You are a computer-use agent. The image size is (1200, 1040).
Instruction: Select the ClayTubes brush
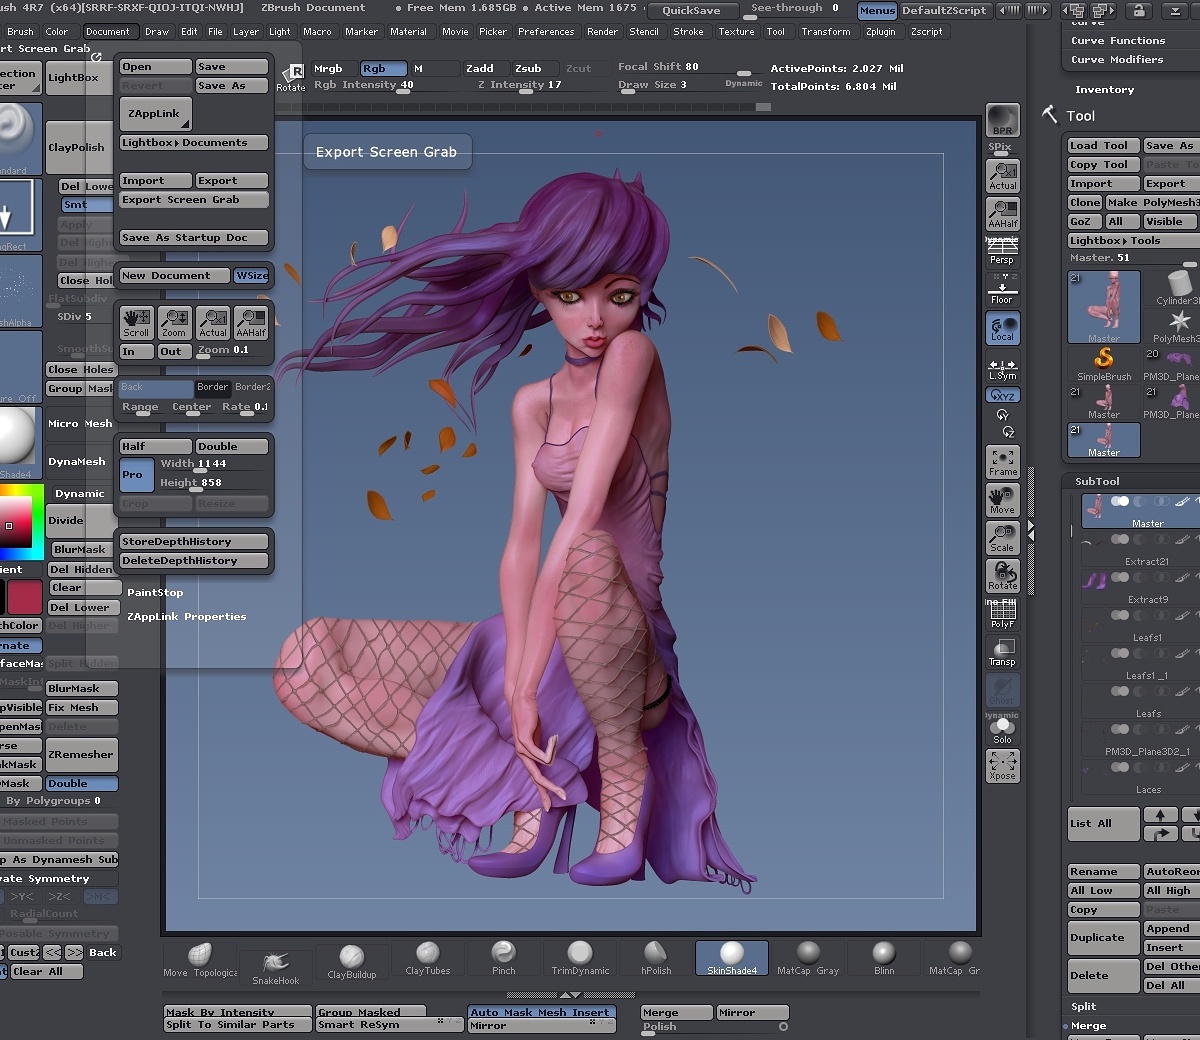tap(428, 958)
